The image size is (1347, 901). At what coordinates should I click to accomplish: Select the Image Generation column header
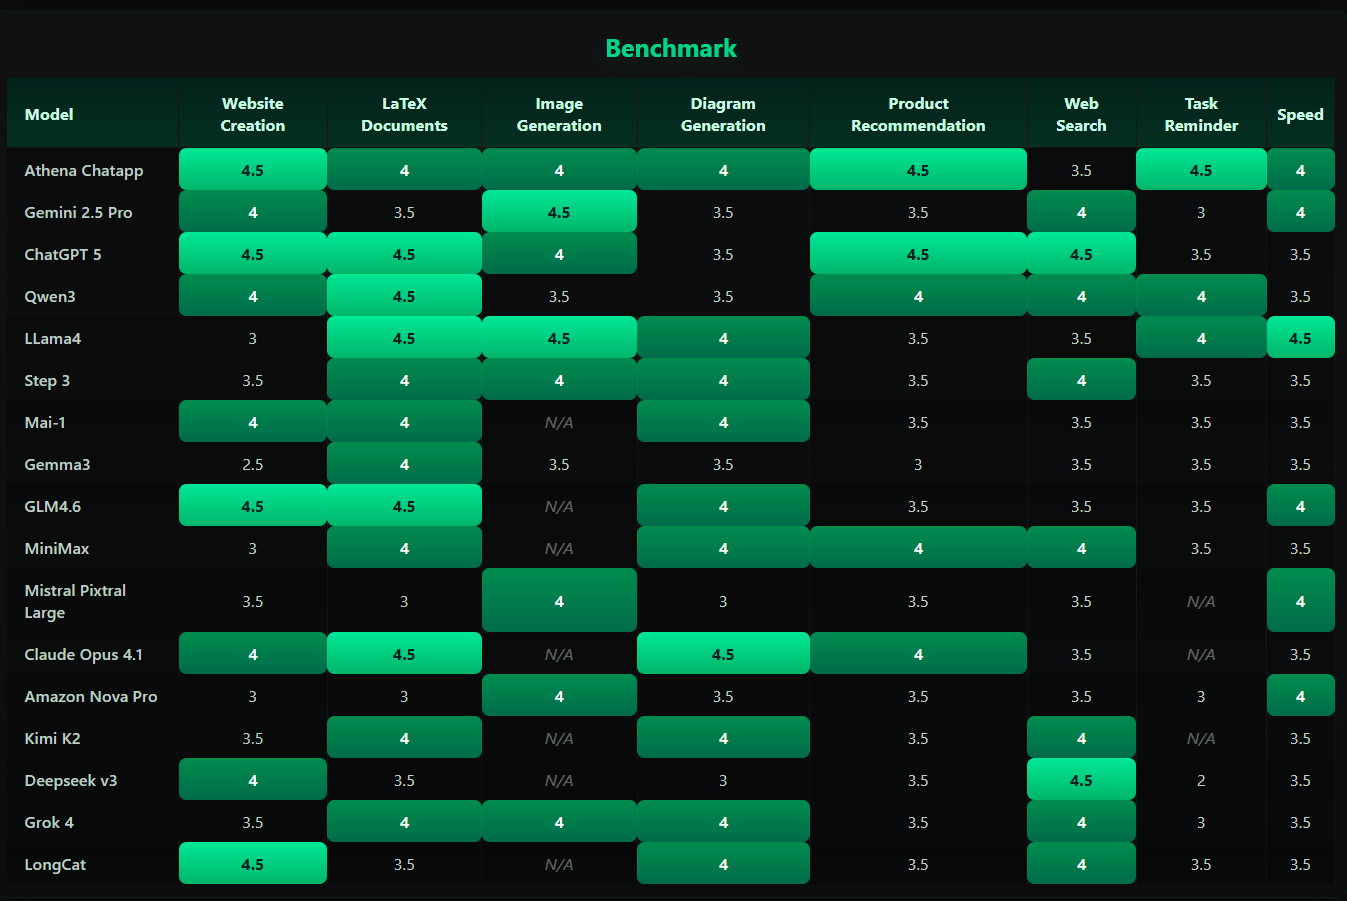[559, 115]
